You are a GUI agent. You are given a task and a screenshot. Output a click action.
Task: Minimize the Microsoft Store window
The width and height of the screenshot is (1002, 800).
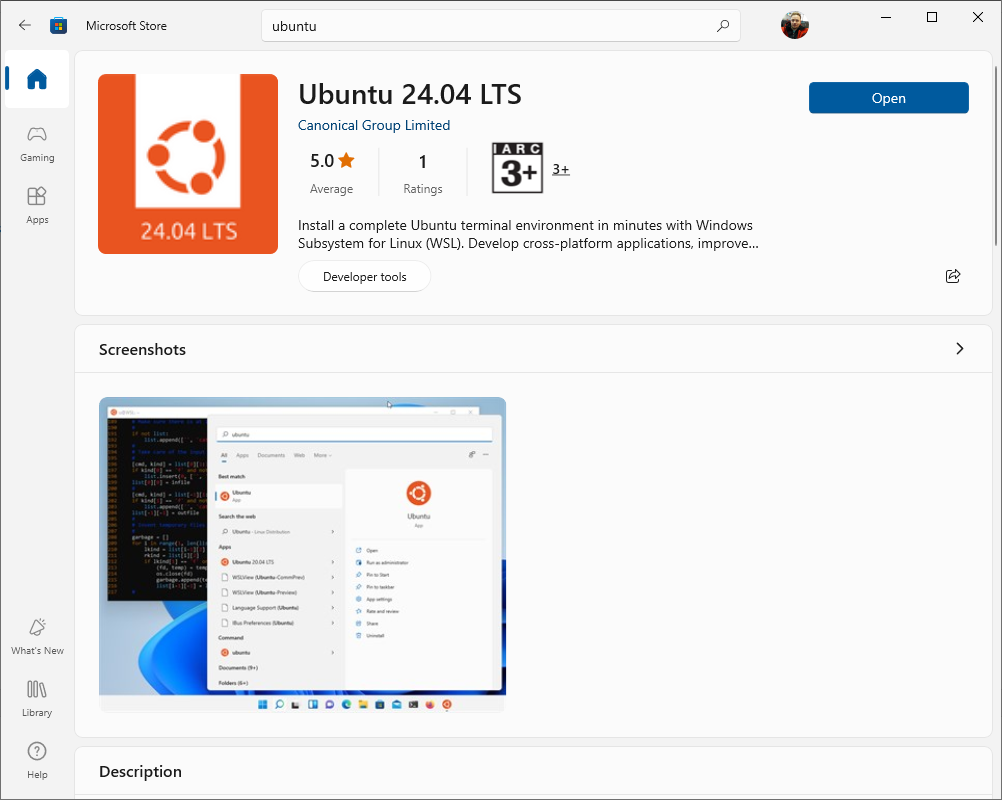tap(886, 17)
